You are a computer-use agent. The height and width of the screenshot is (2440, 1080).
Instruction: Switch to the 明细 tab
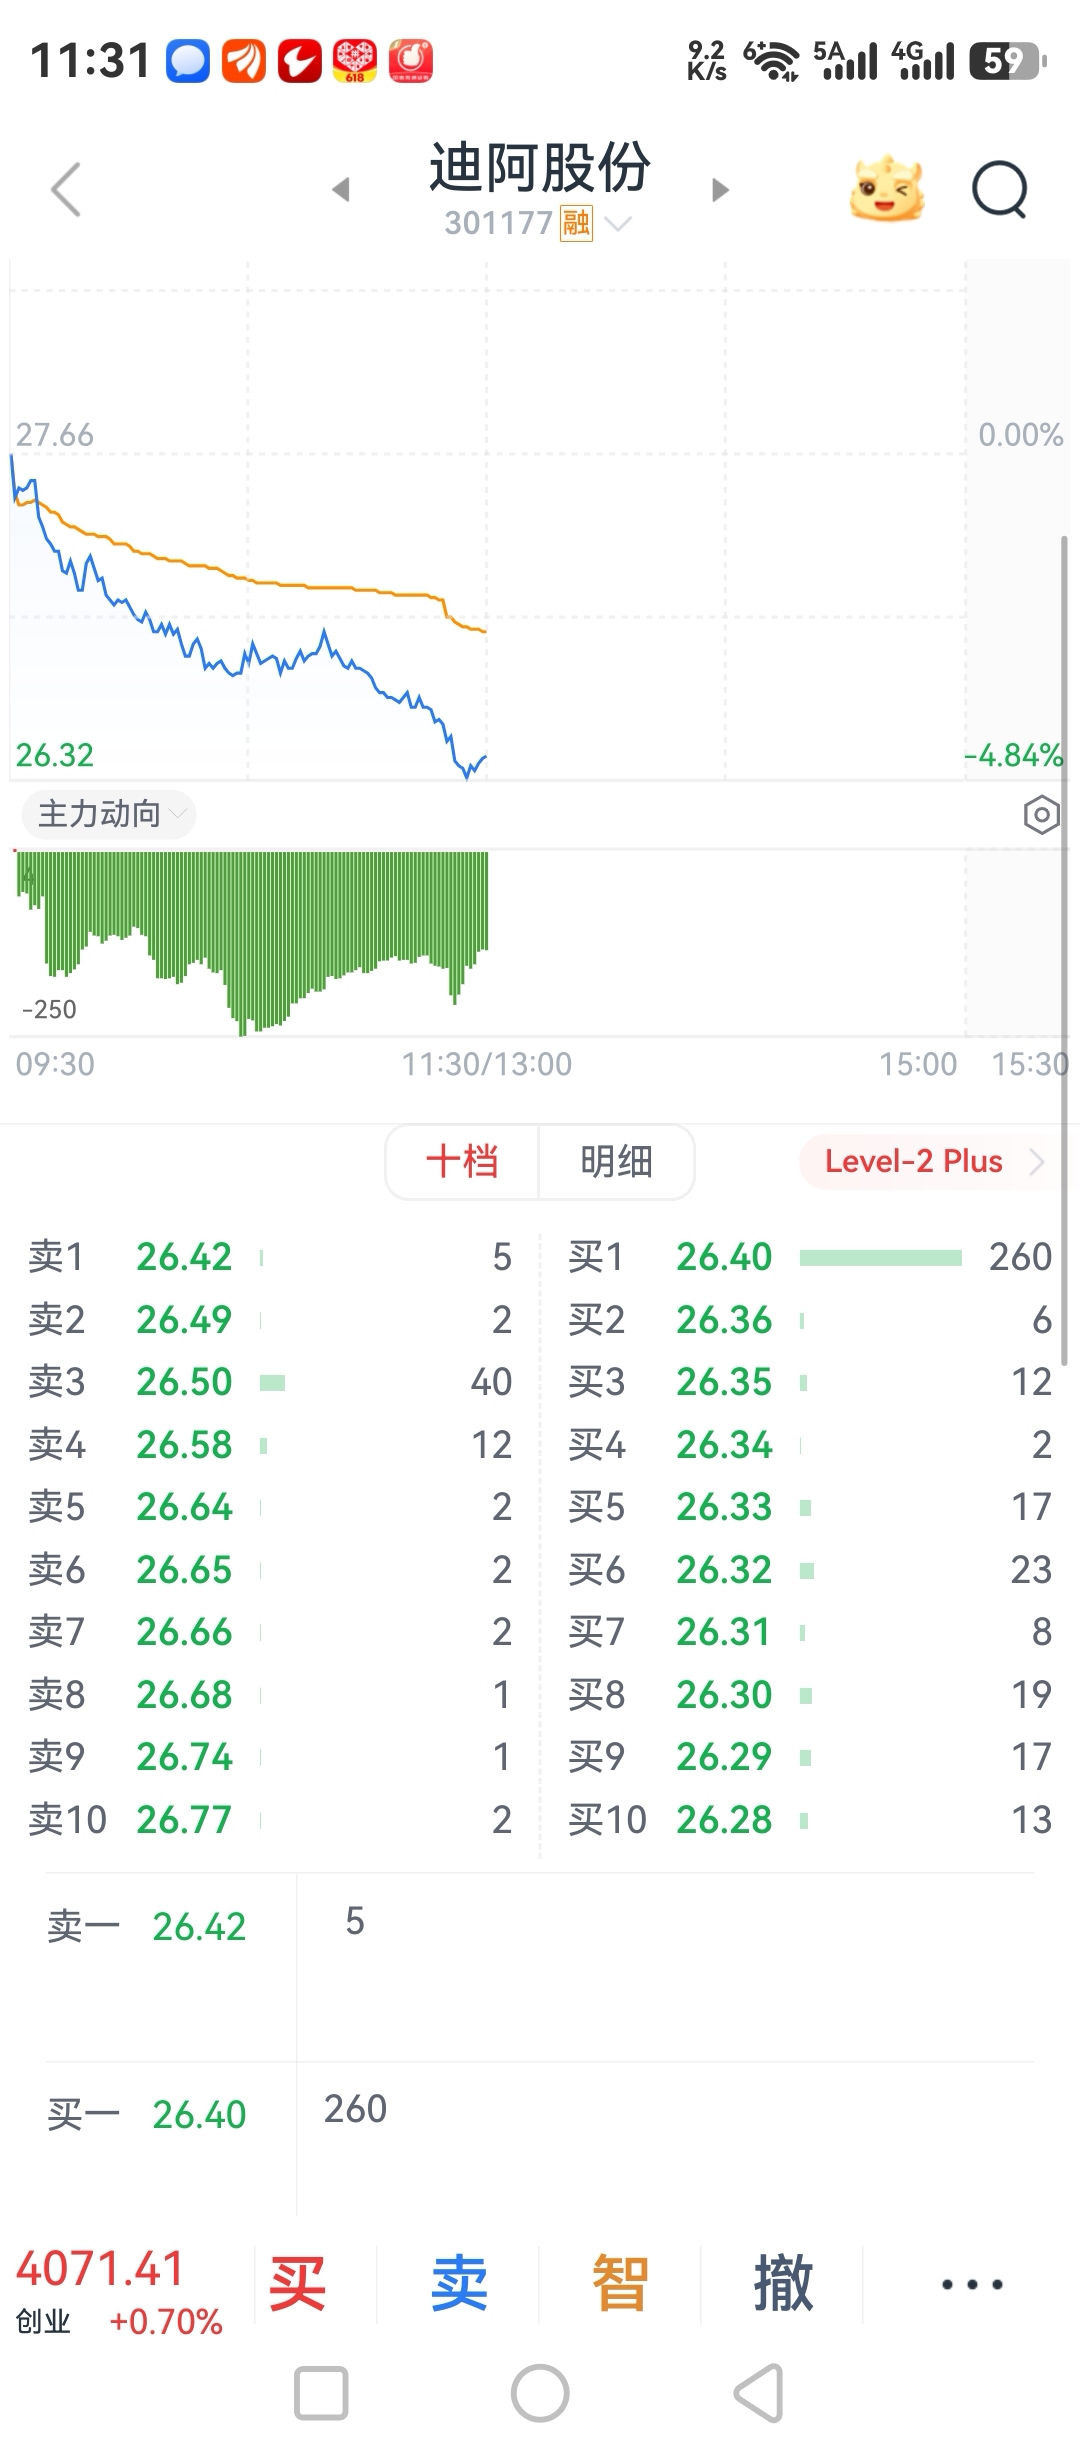coord(616,1161)
